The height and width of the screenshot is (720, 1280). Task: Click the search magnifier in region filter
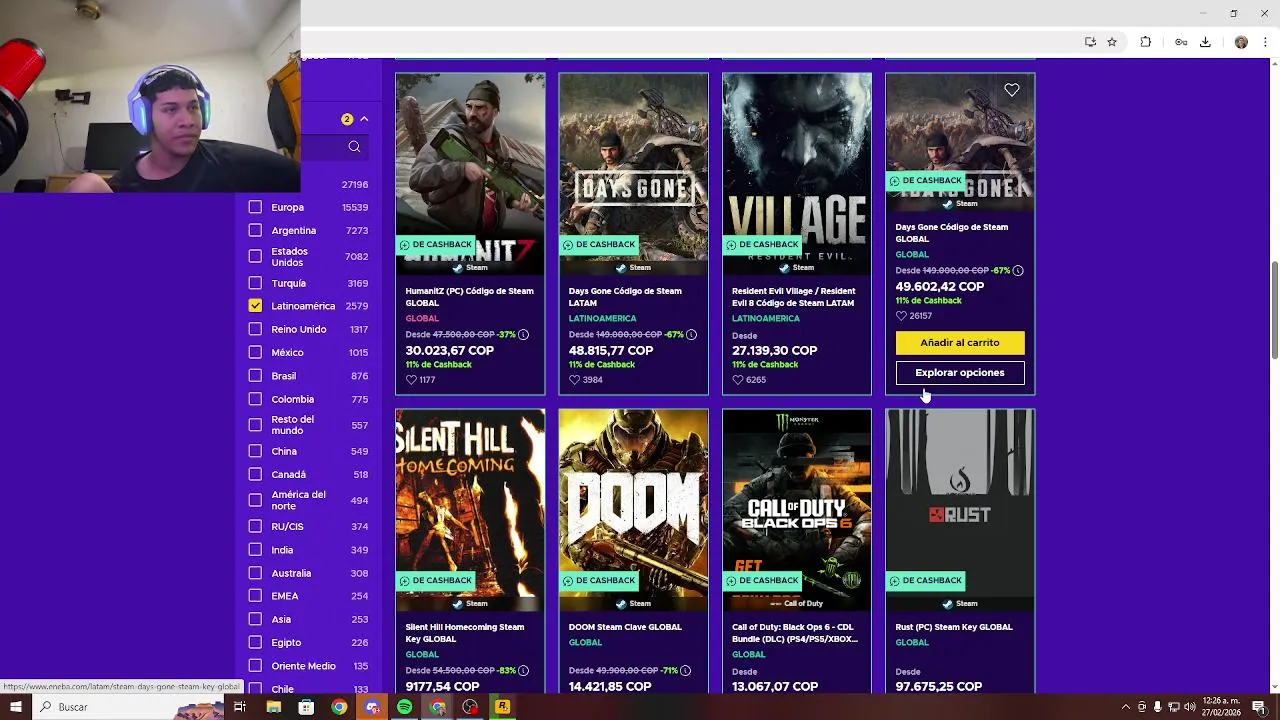[x=354, y=147]
